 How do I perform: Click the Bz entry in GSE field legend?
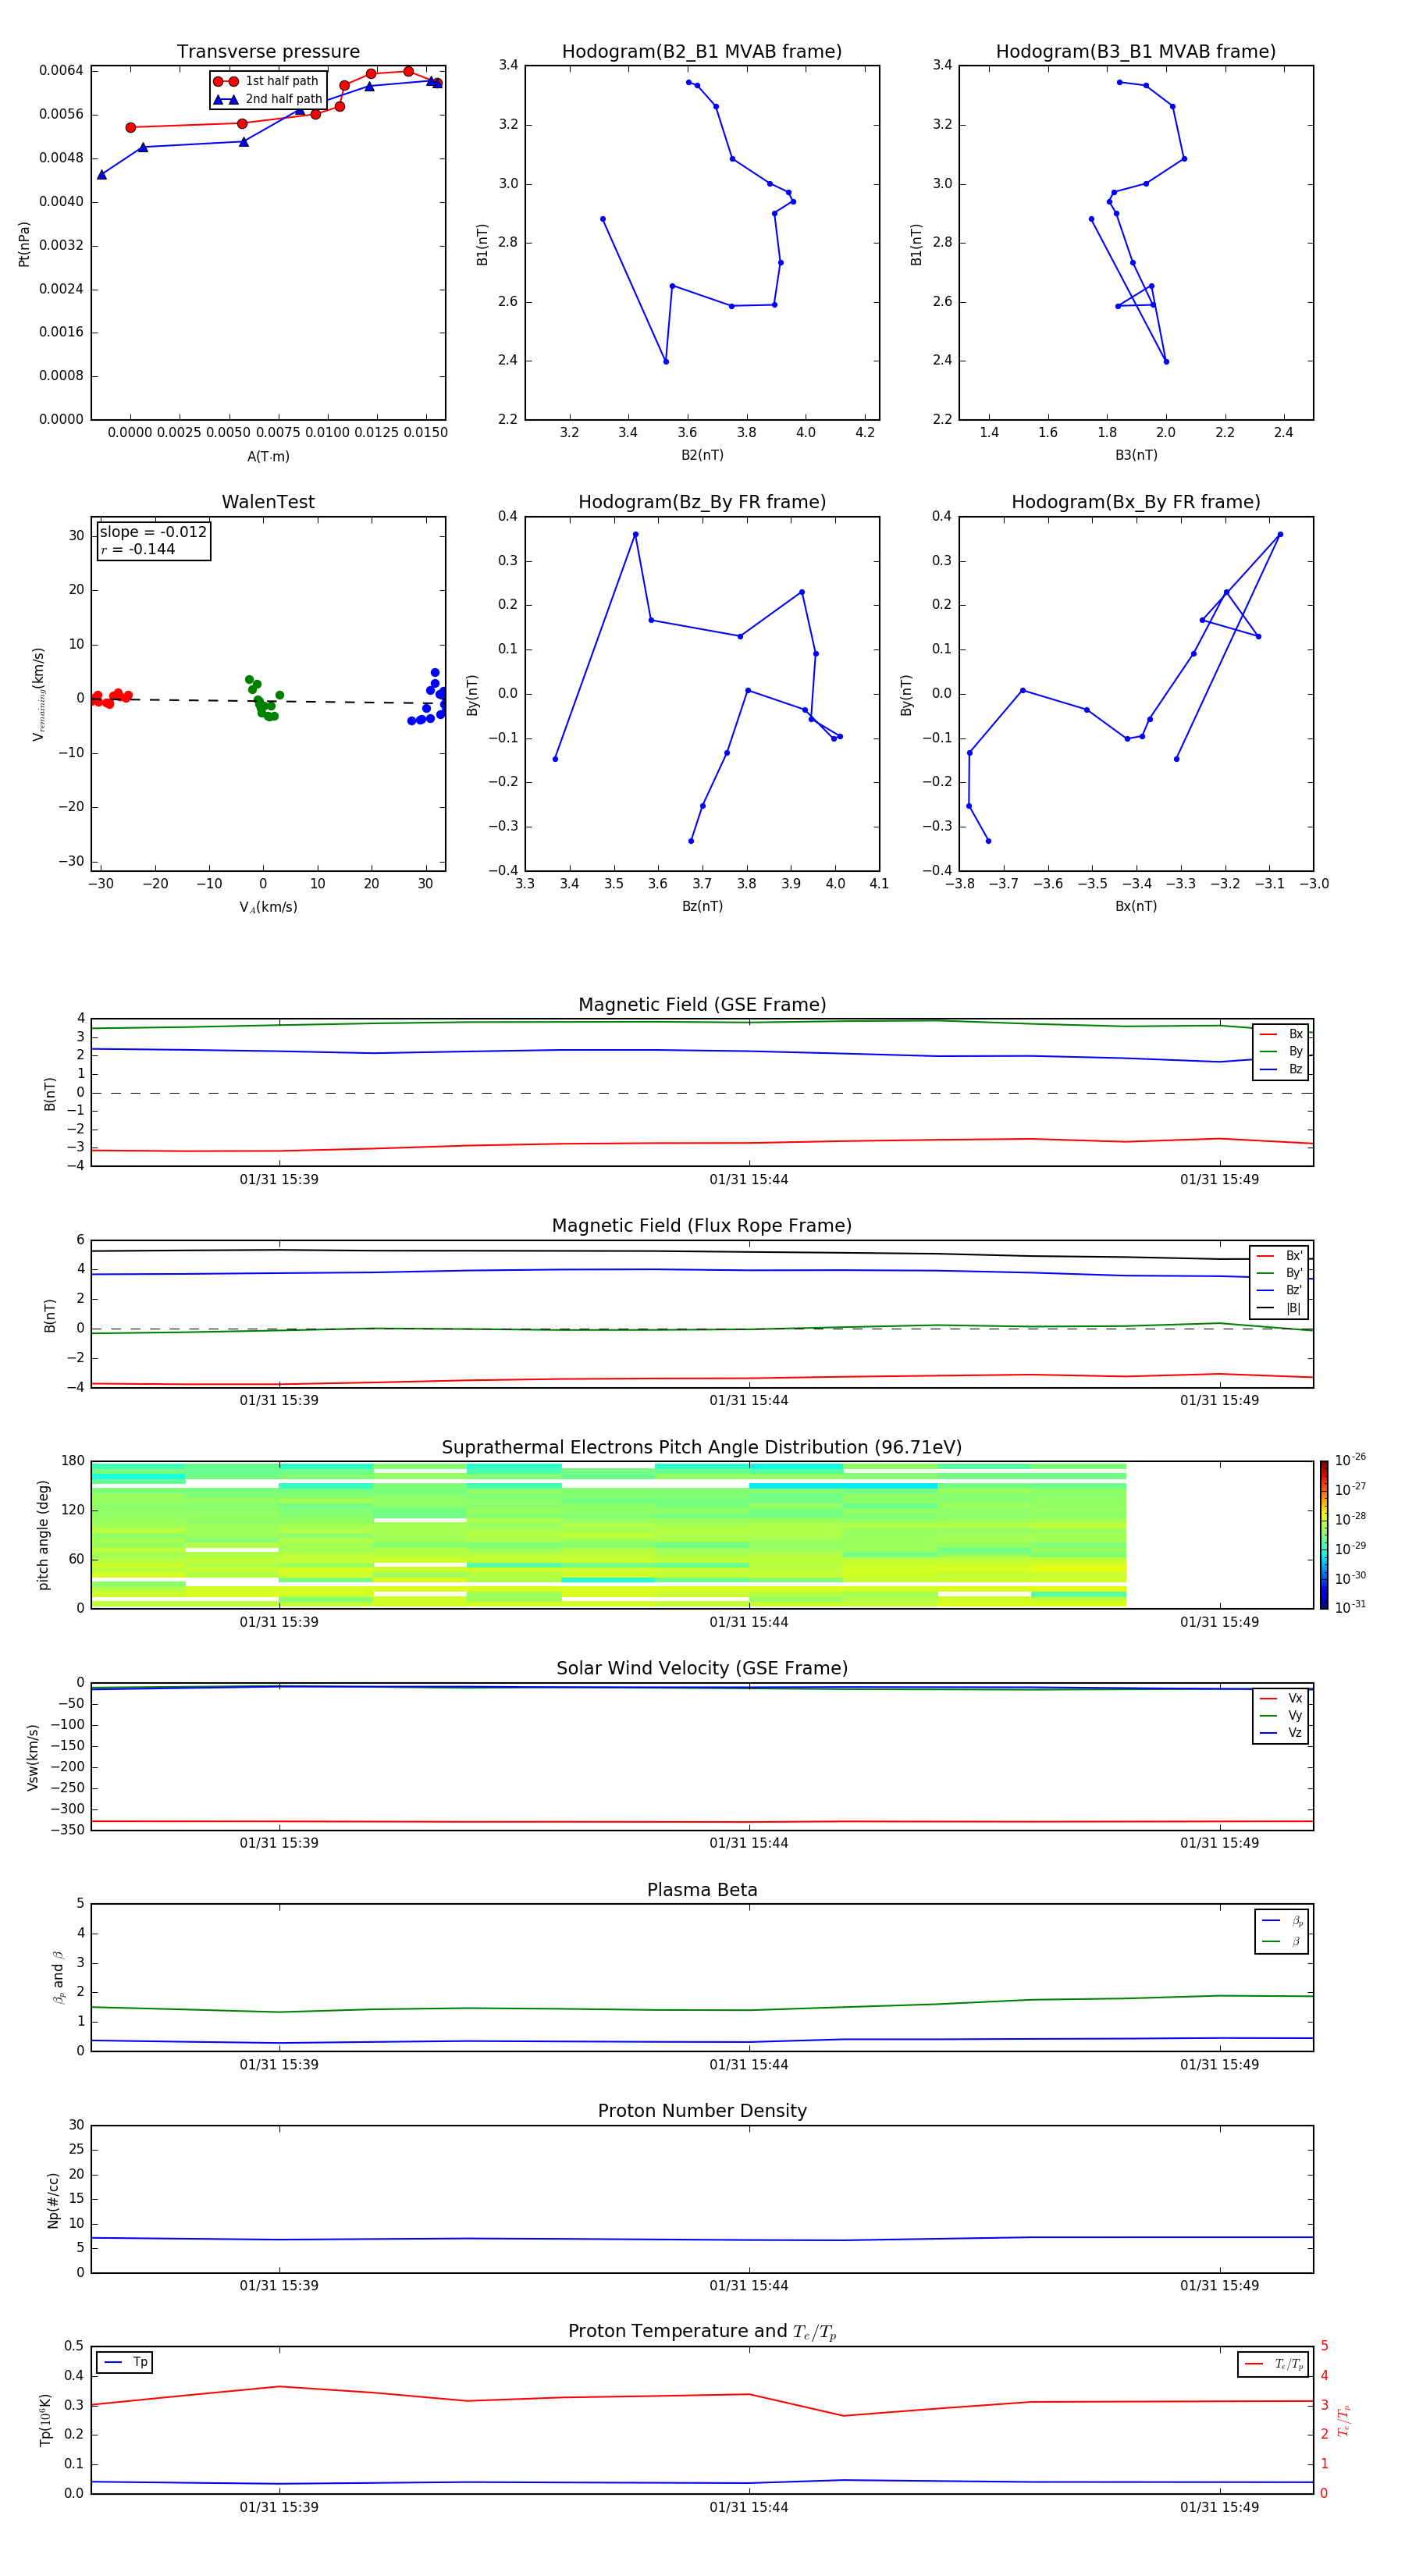tap(1281, 1069)
